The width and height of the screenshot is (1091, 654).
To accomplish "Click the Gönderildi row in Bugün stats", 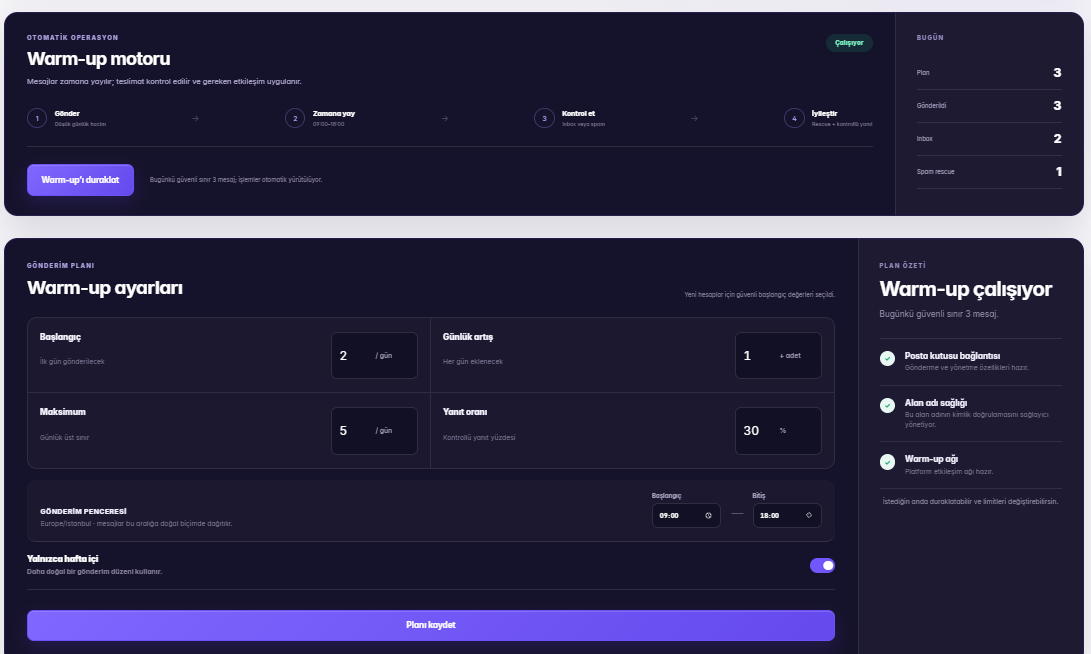I will tap(989, 106).
